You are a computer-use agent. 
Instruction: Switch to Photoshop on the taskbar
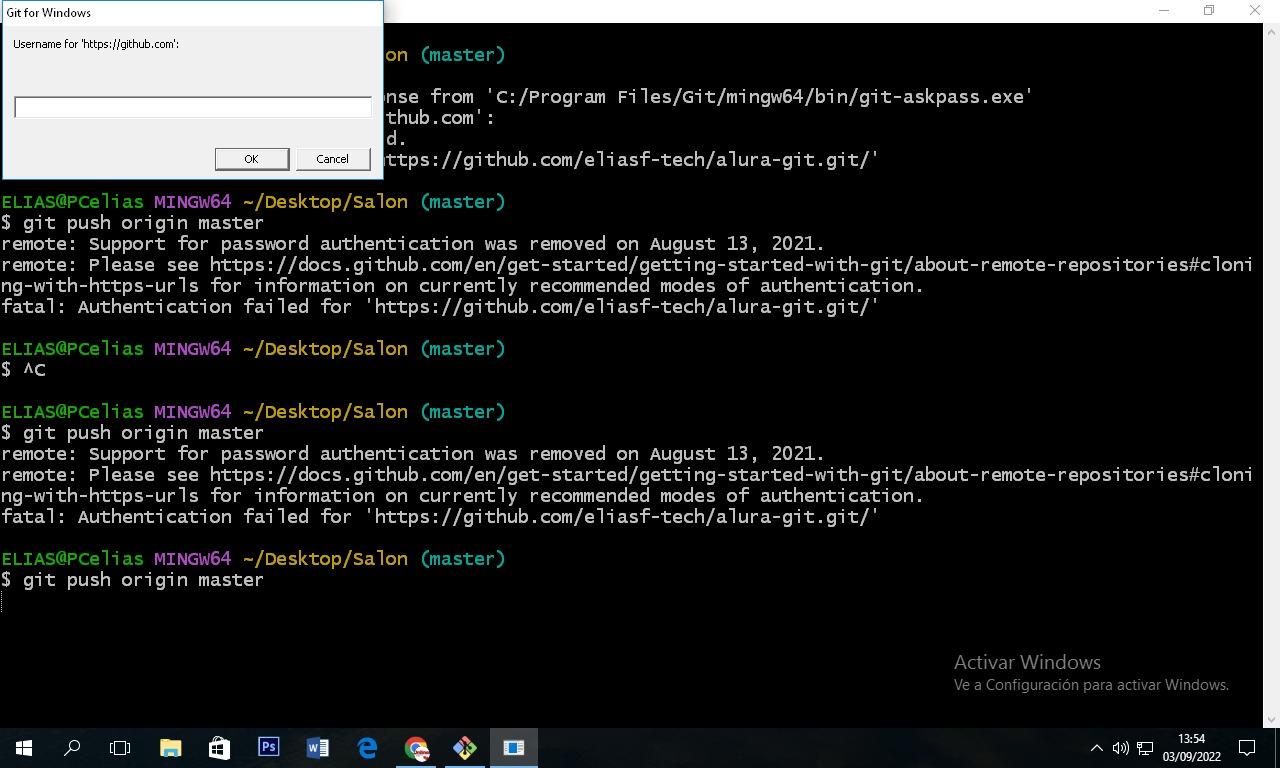pos(268,748)
